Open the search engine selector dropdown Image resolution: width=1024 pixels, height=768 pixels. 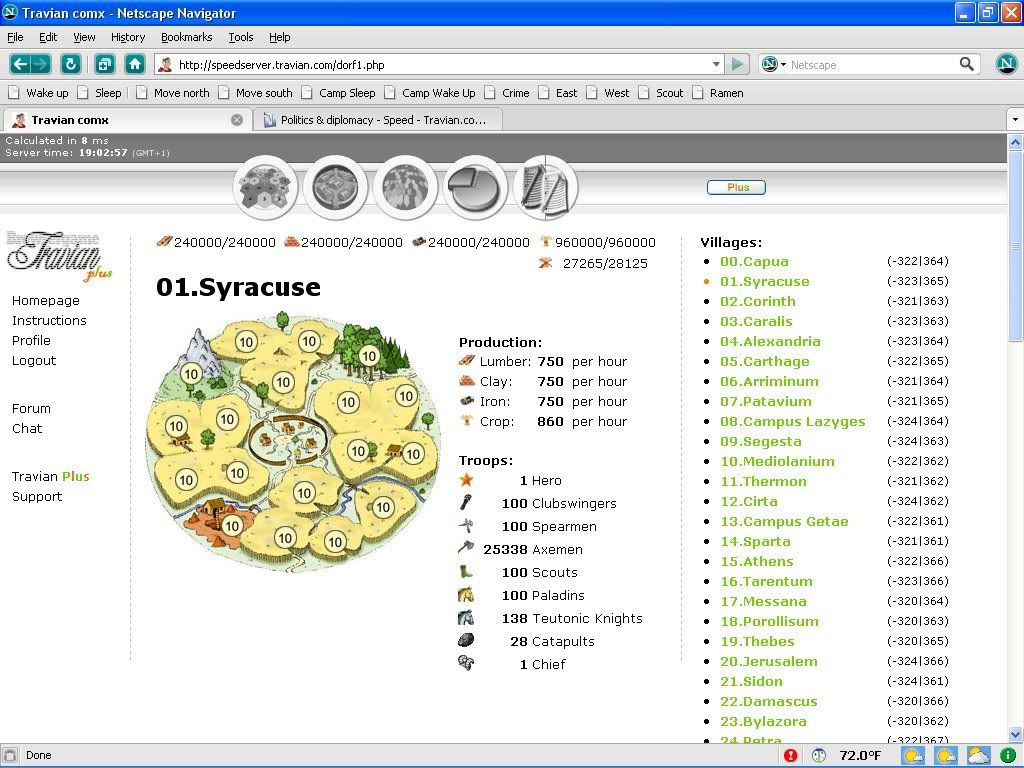pyautogui.click(x=774, y=64)
